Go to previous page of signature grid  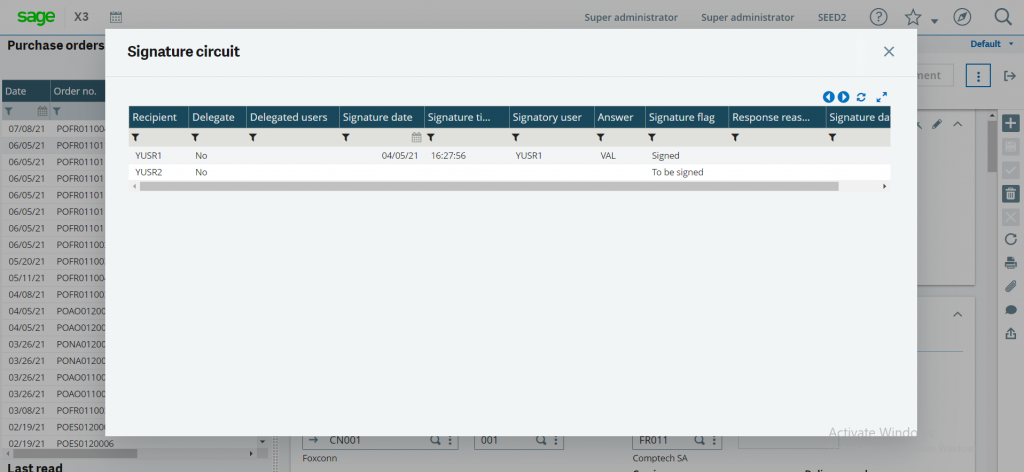point(828,97)
